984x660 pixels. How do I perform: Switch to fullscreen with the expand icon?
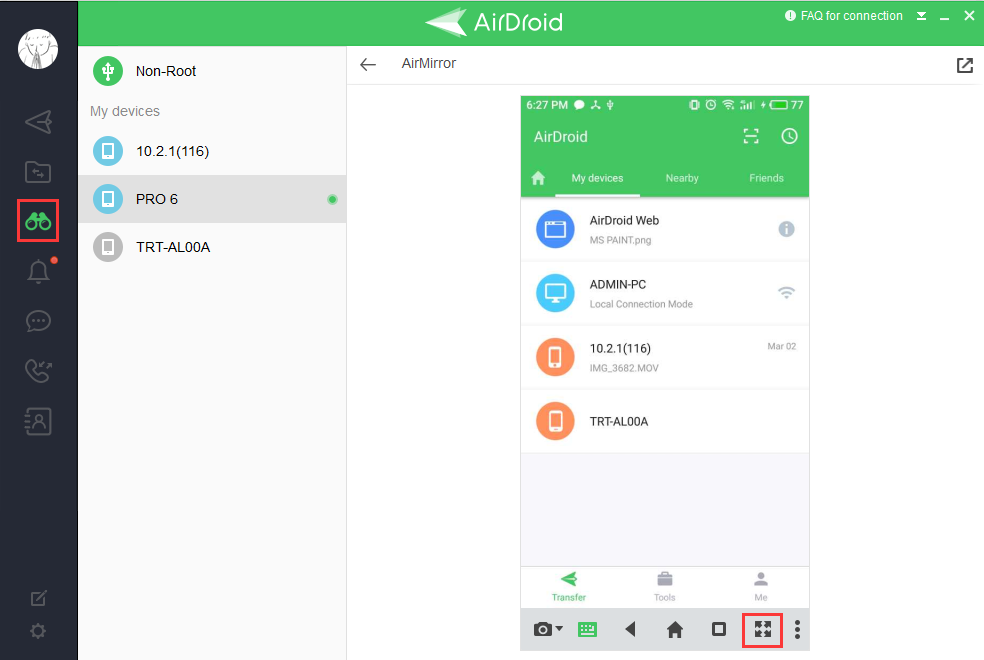[x=762, y=629]
